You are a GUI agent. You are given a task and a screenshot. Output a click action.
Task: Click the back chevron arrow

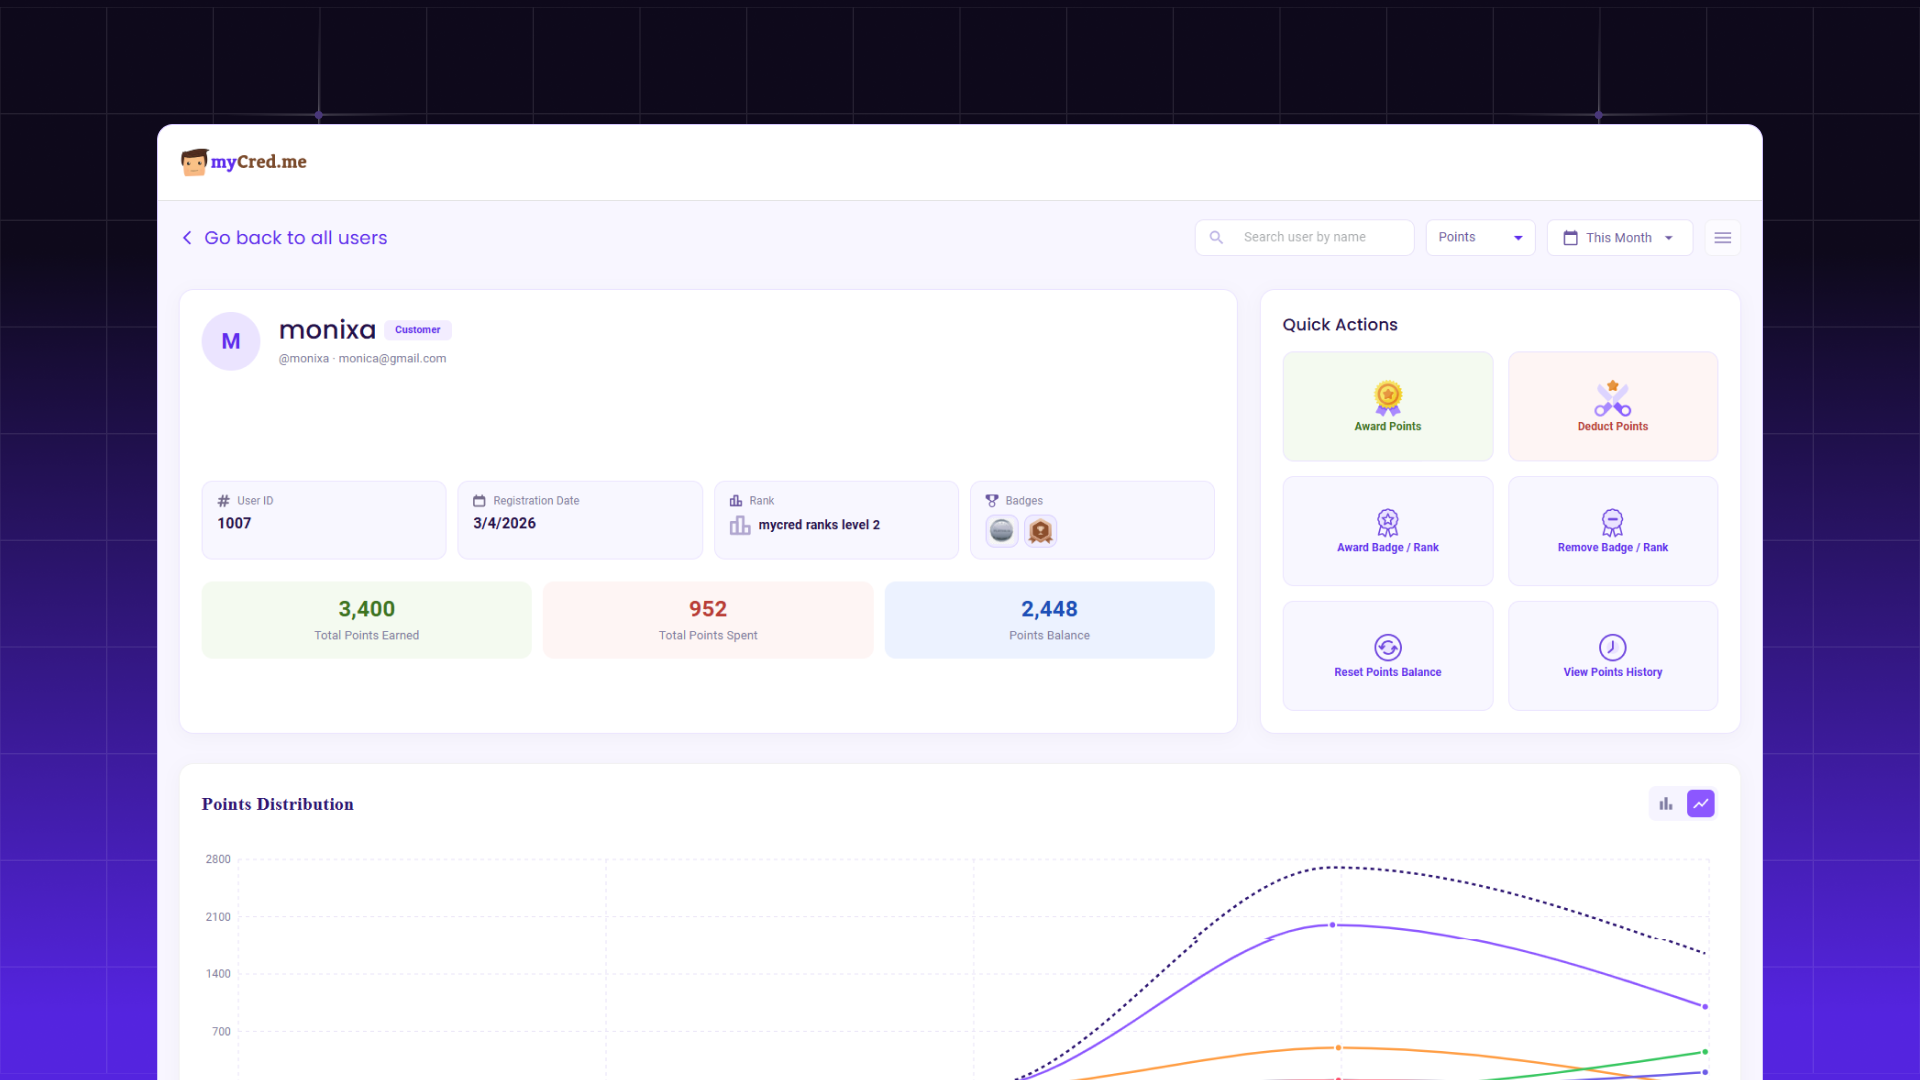pos(187,238)
